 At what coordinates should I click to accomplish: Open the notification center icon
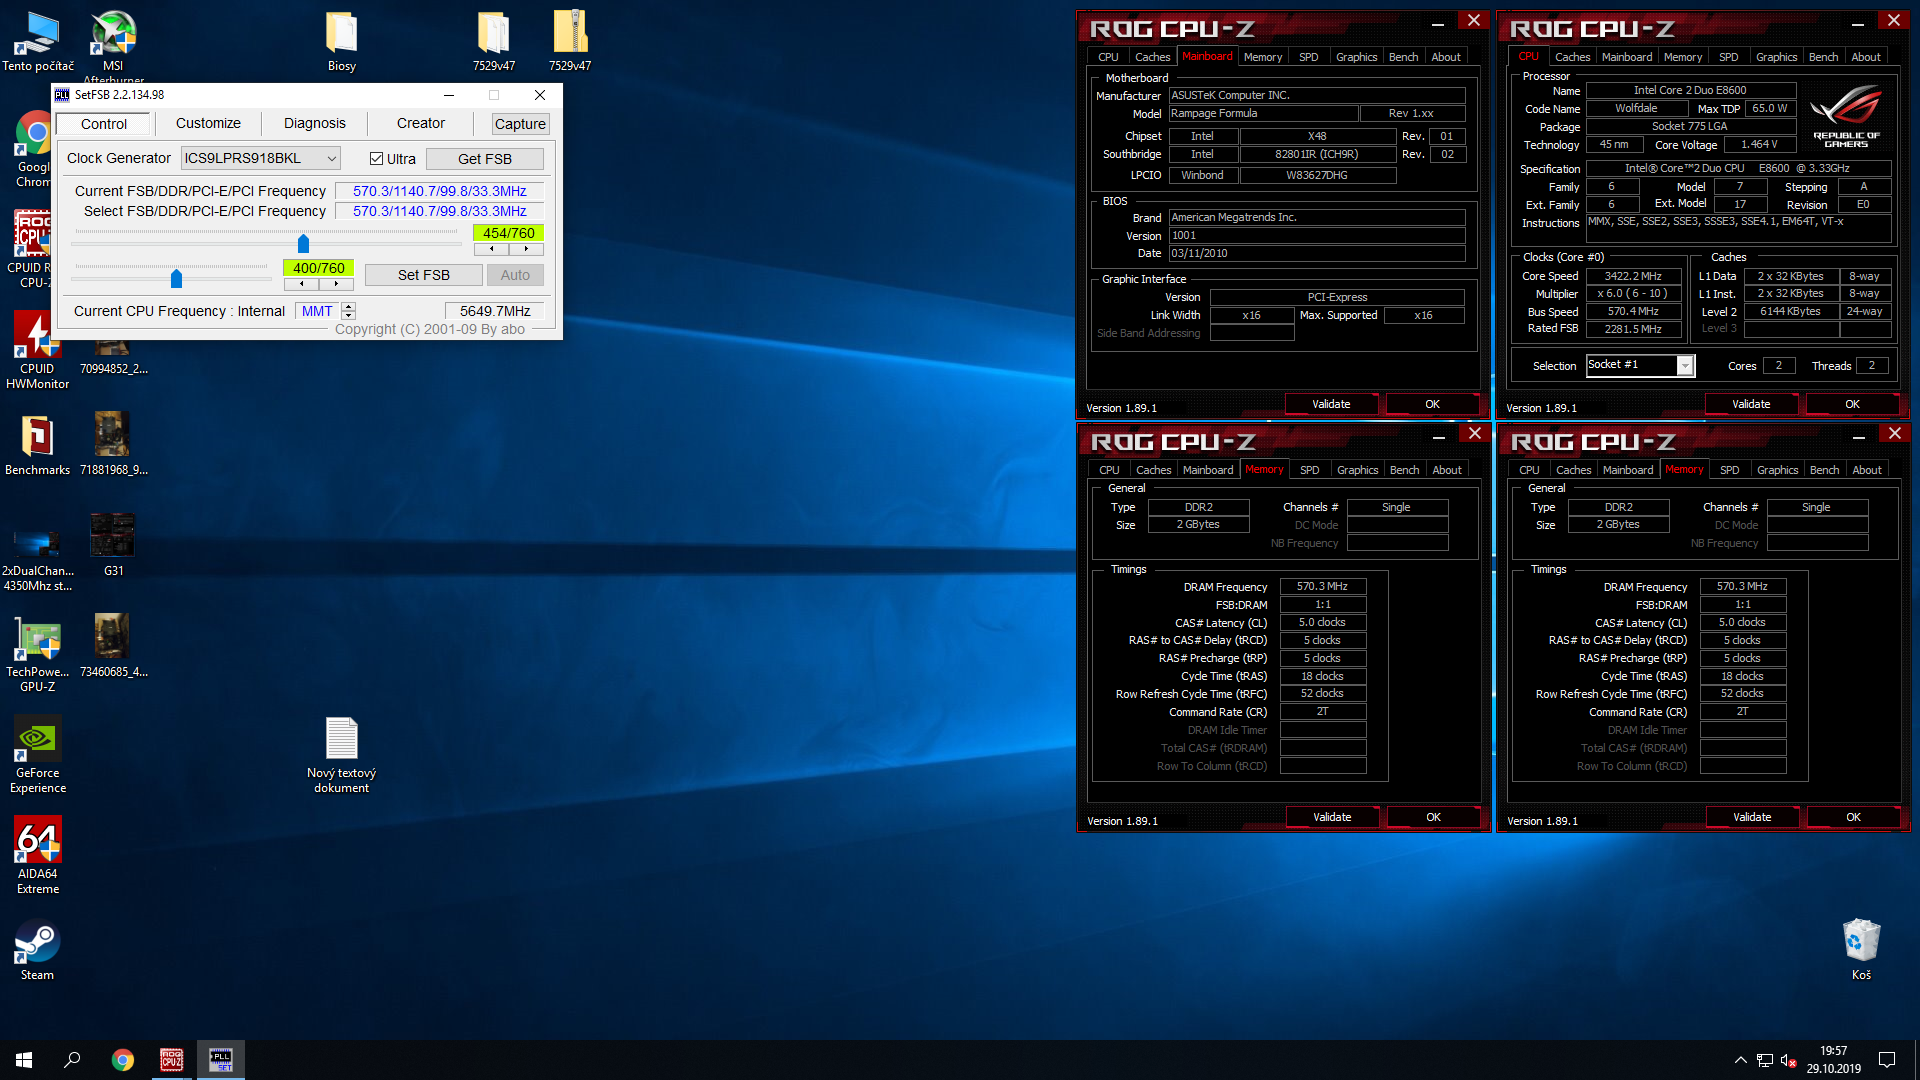coord(1887,1060)
